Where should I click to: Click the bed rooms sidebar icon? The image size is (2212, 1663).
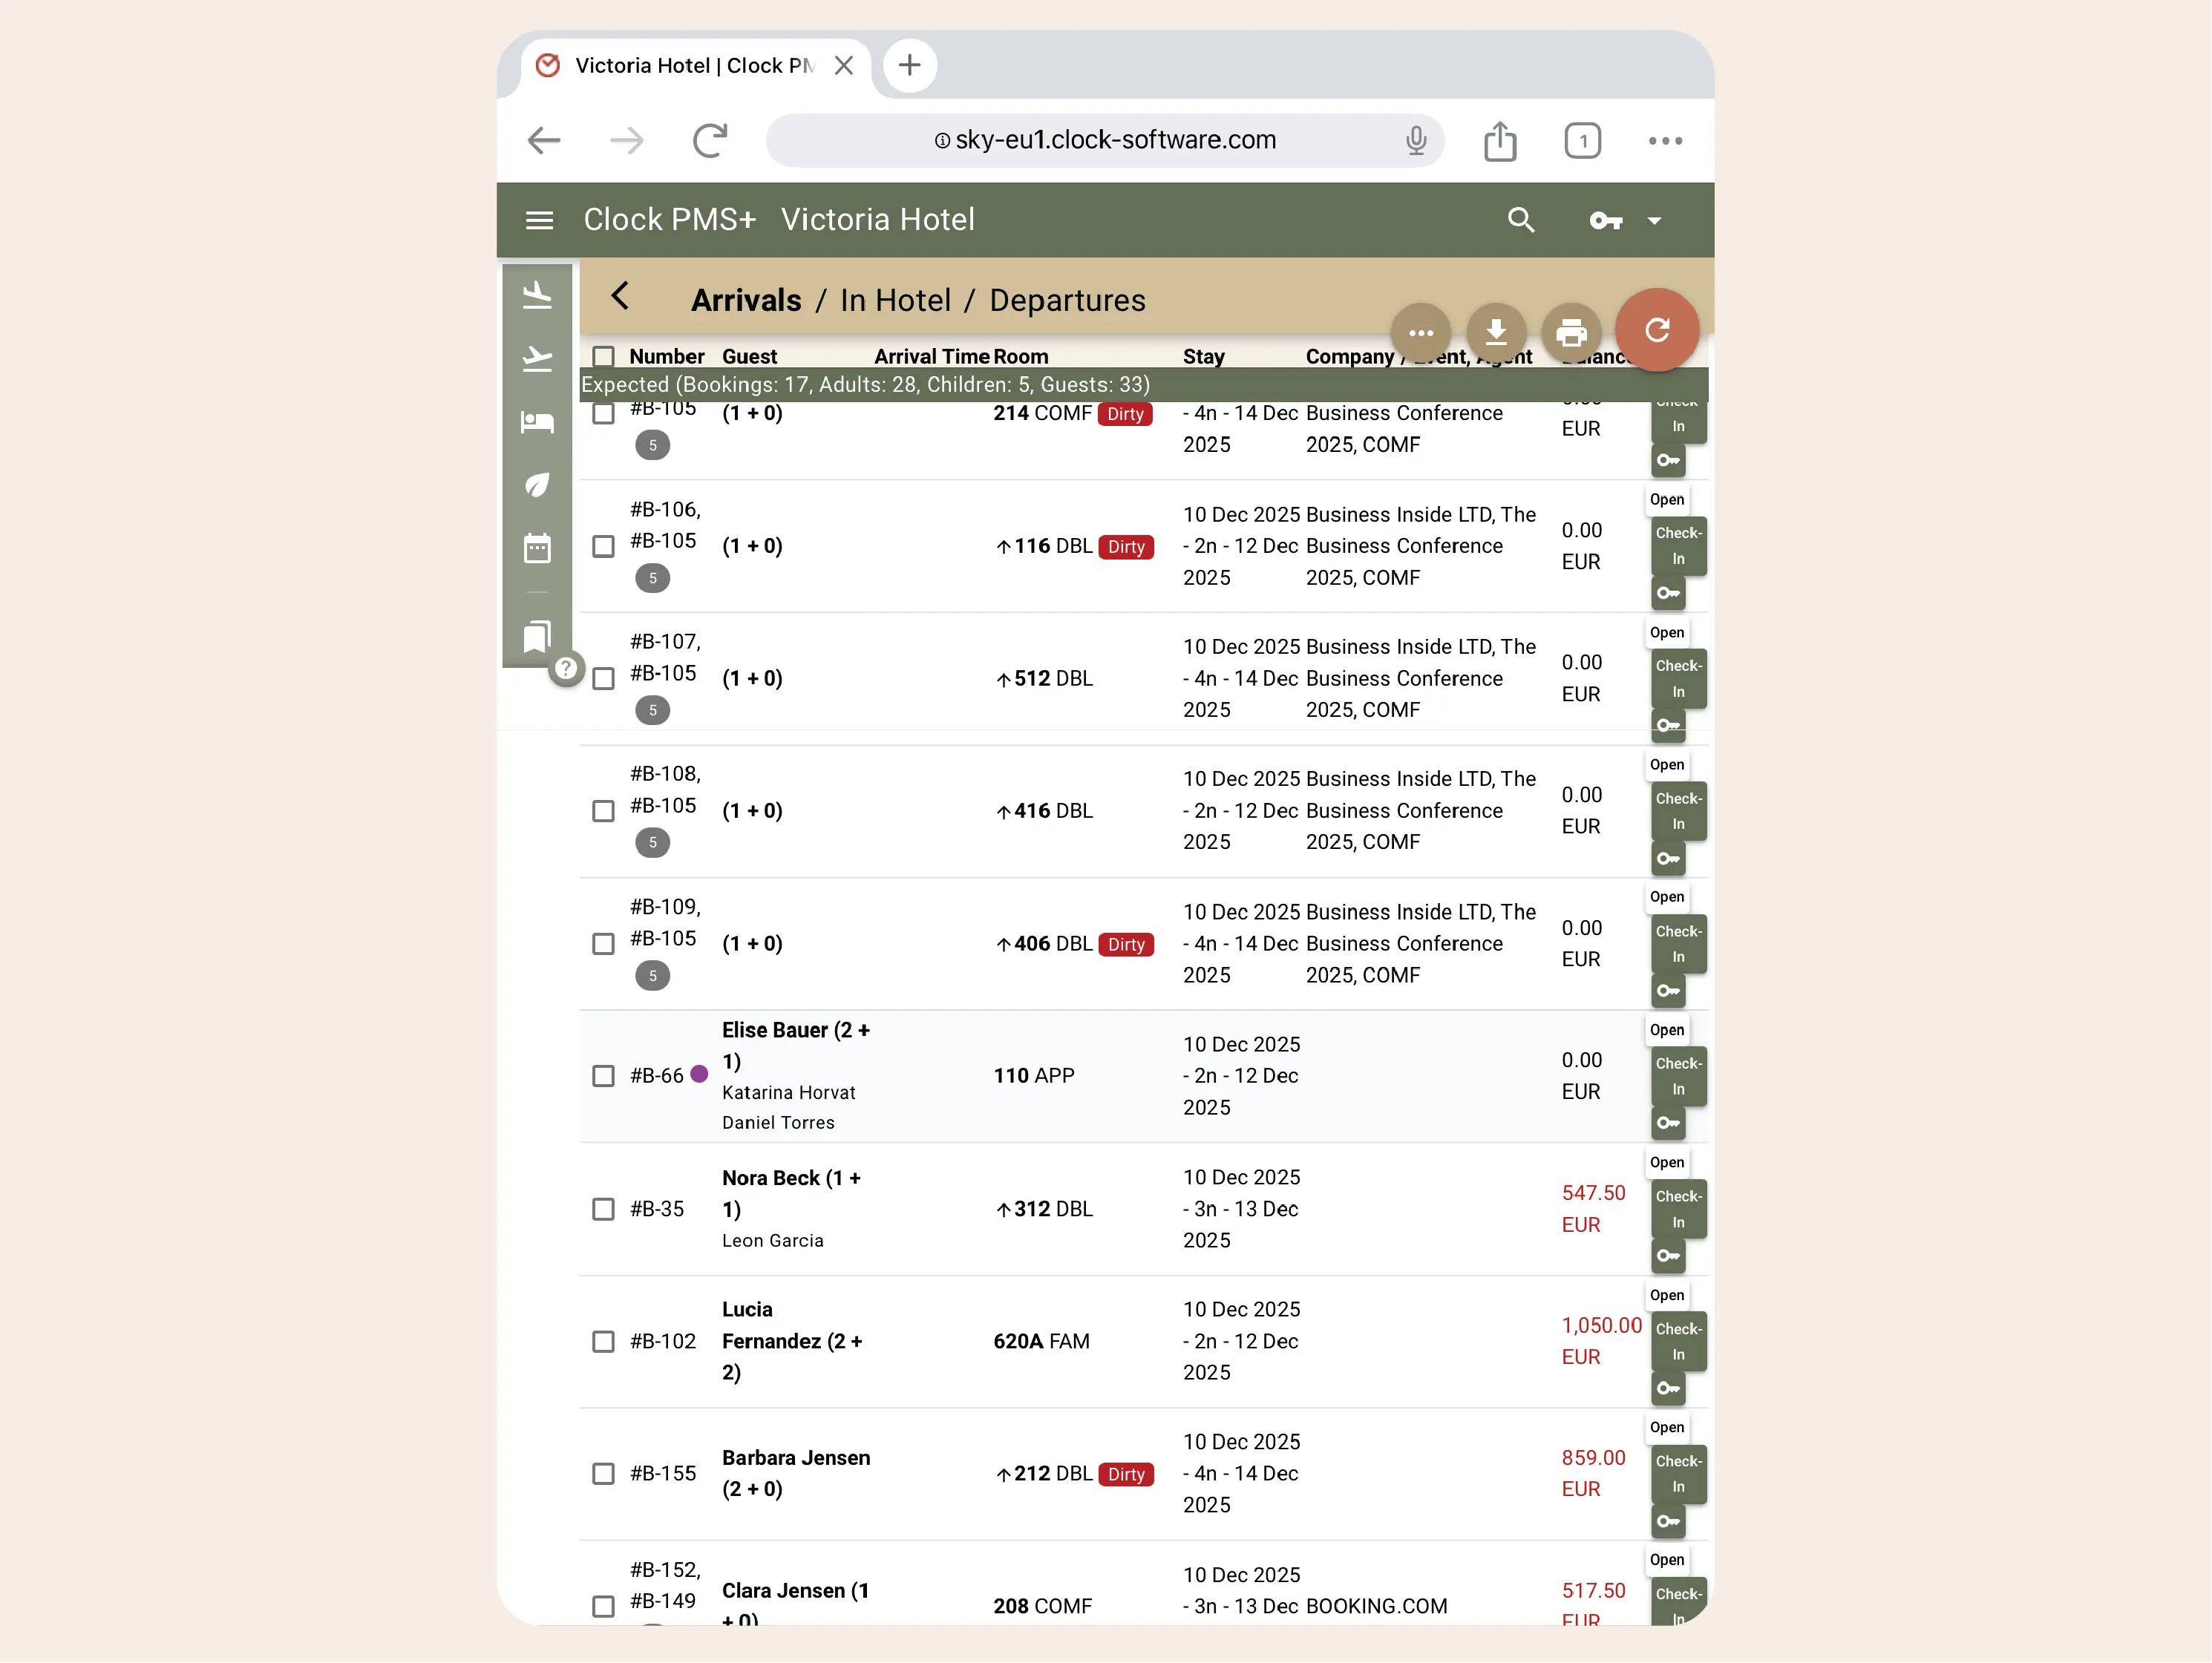(537, 422)
